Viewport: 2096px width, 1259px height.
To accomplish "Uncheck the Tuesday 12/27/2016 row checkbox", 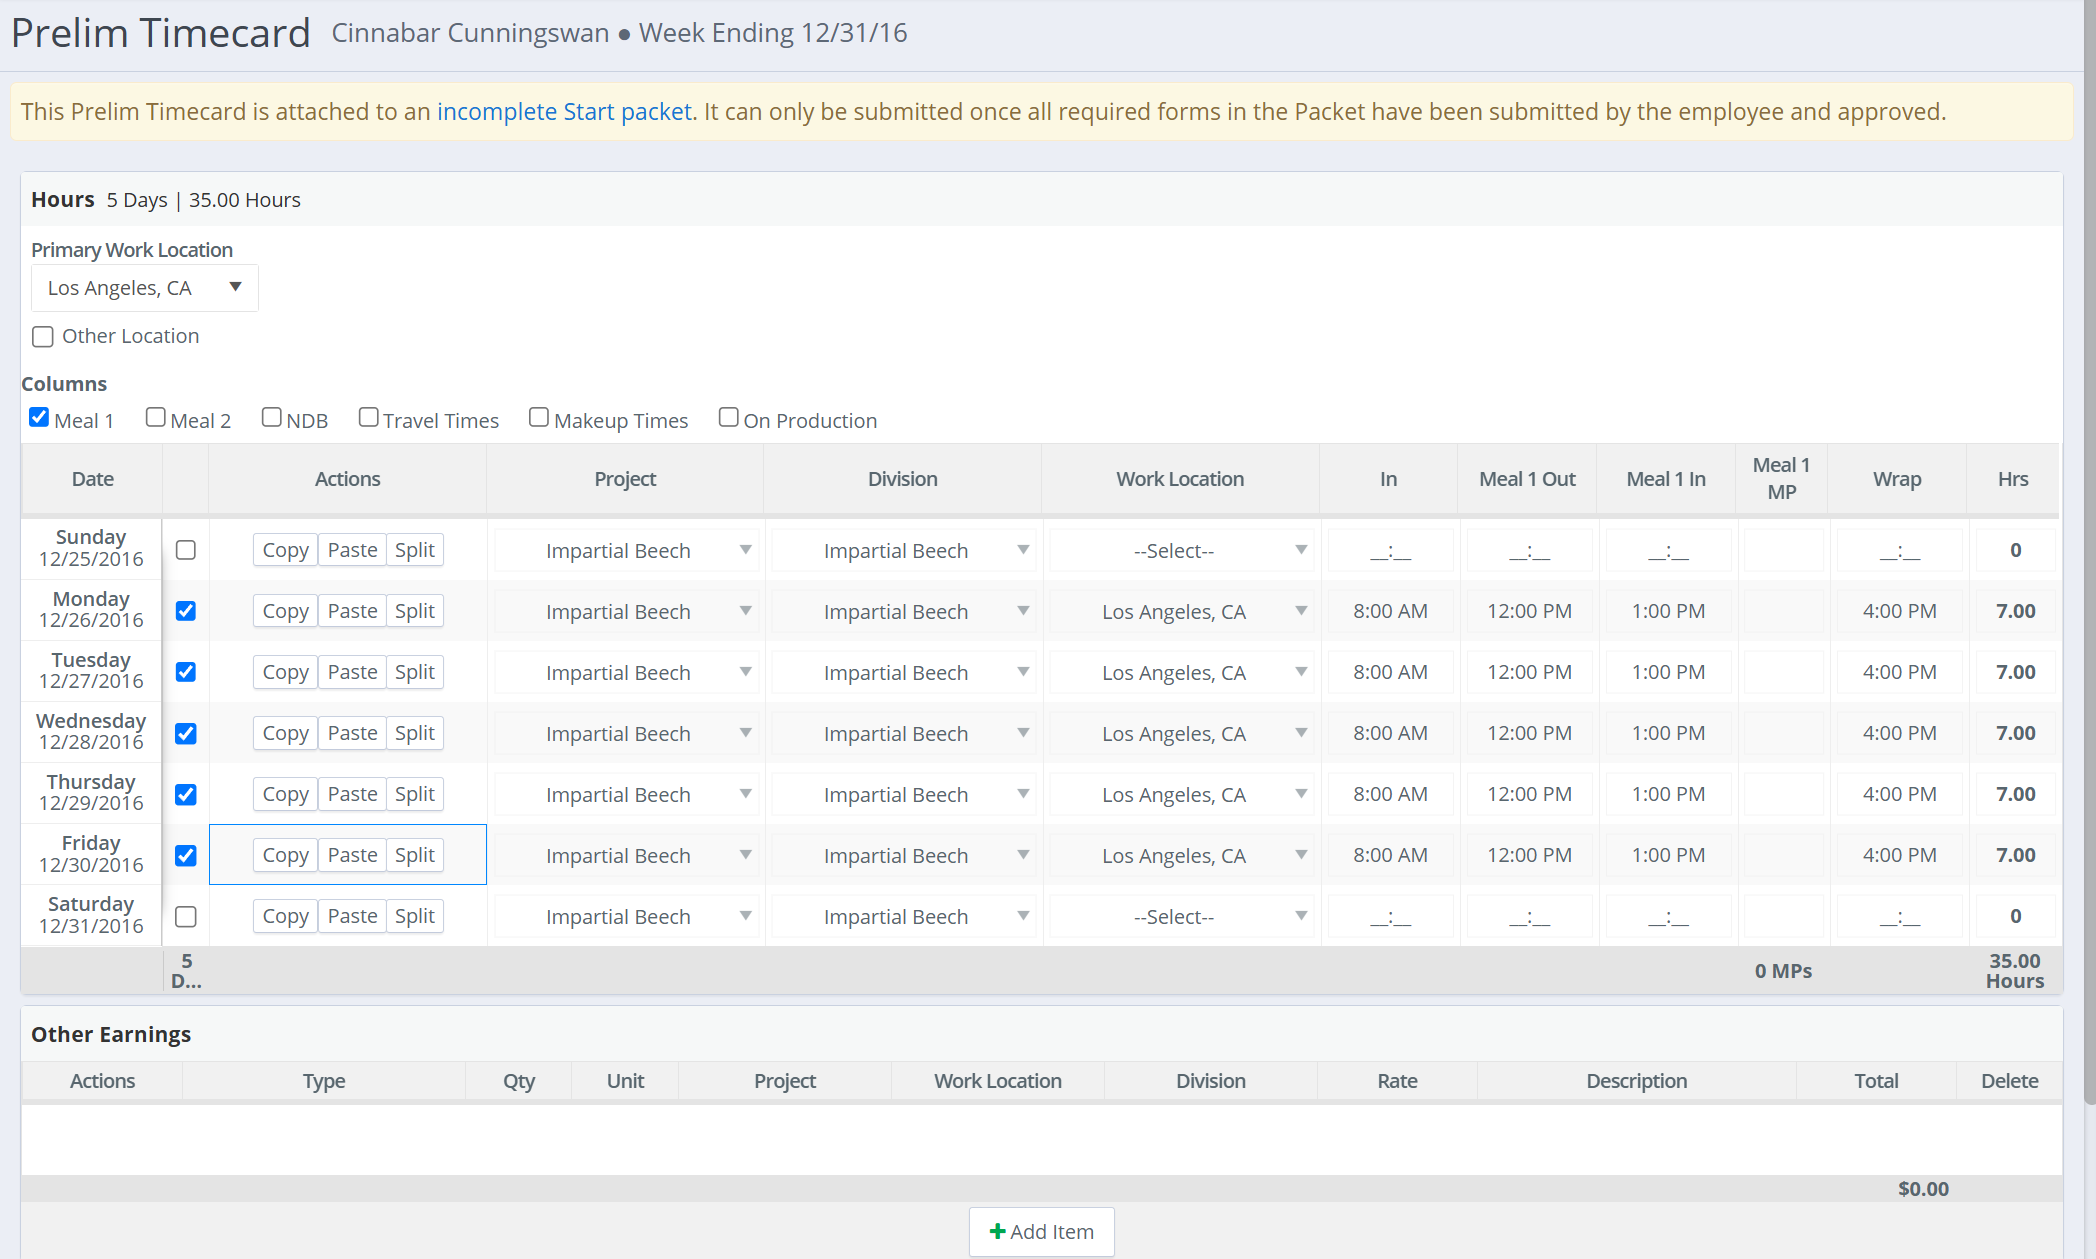I will (186, 672).
